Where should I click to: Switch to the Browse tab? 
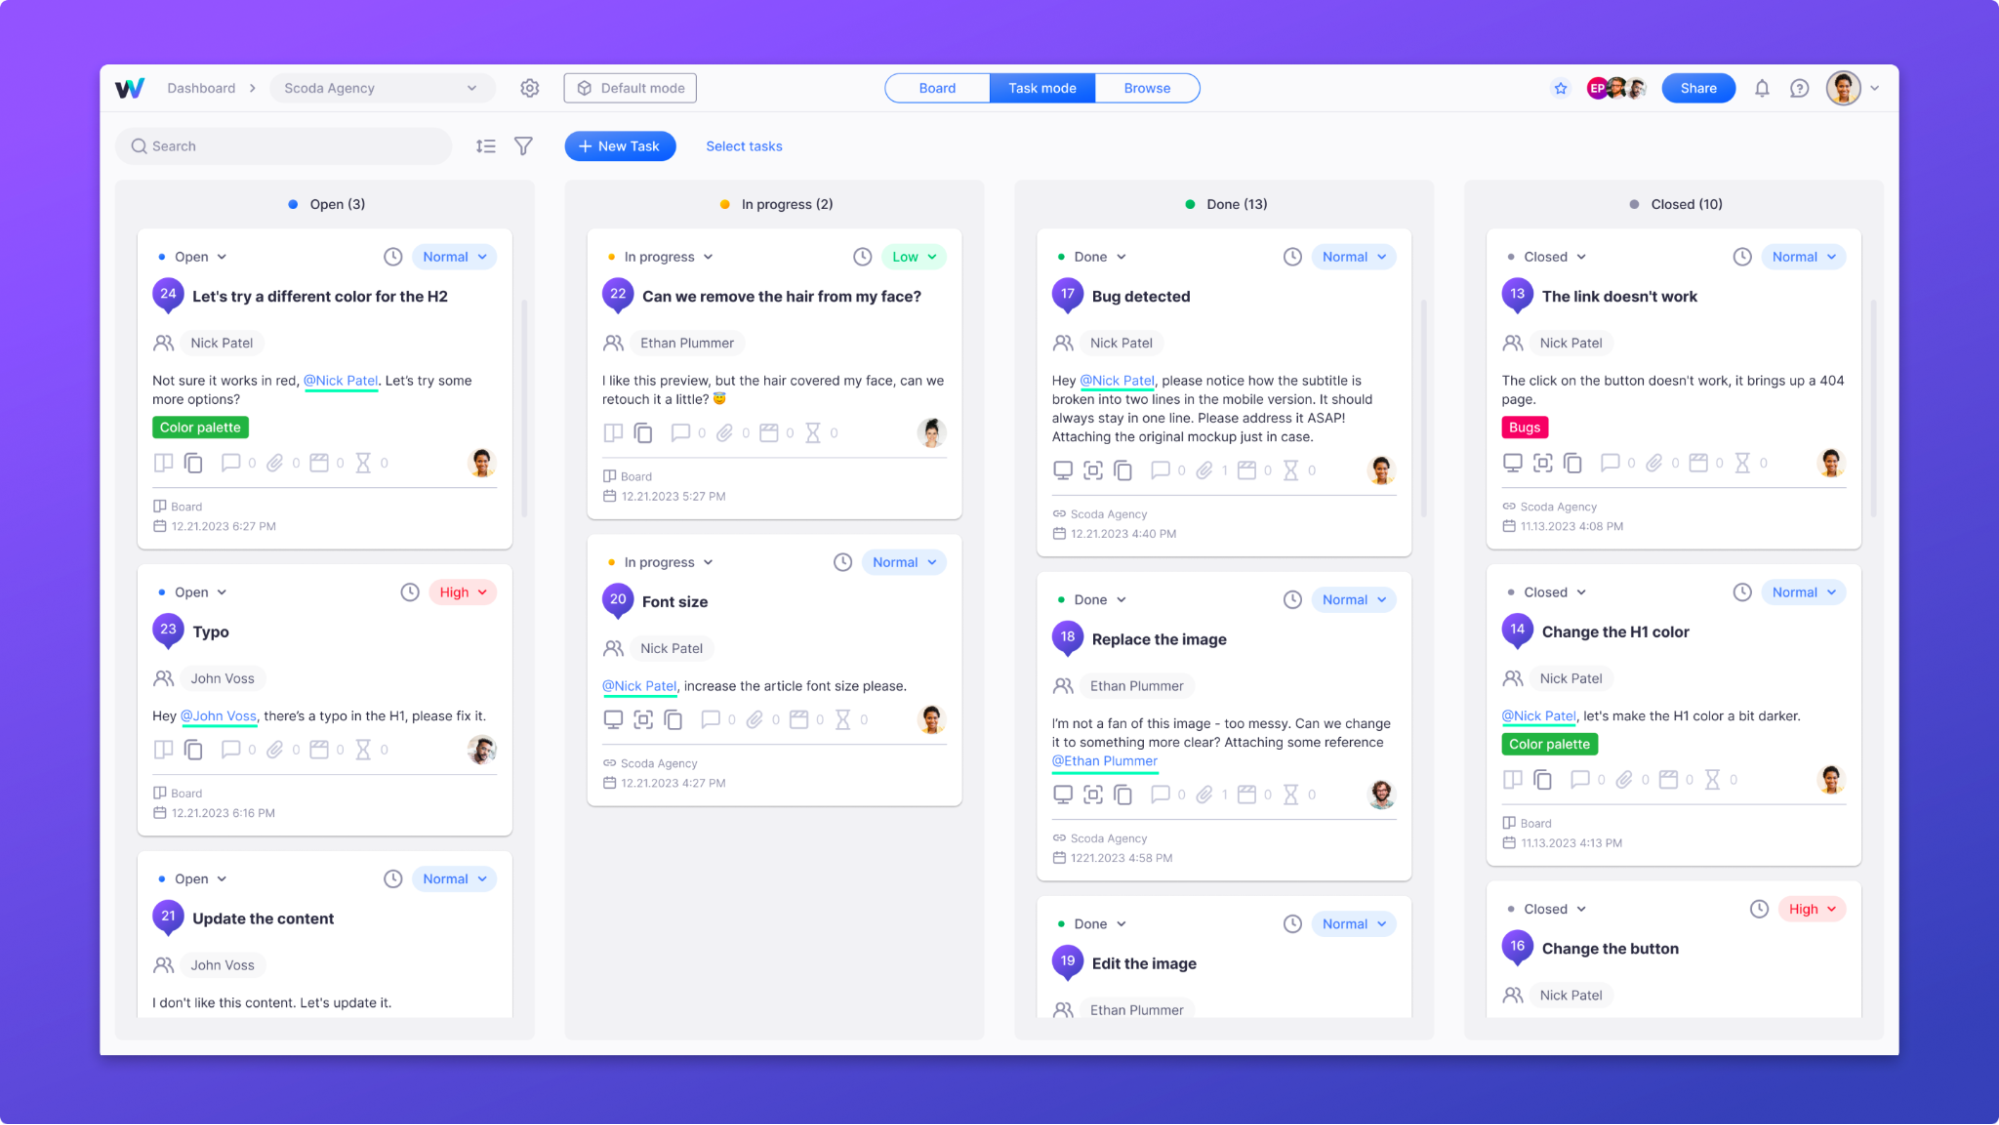[1145, 88]
